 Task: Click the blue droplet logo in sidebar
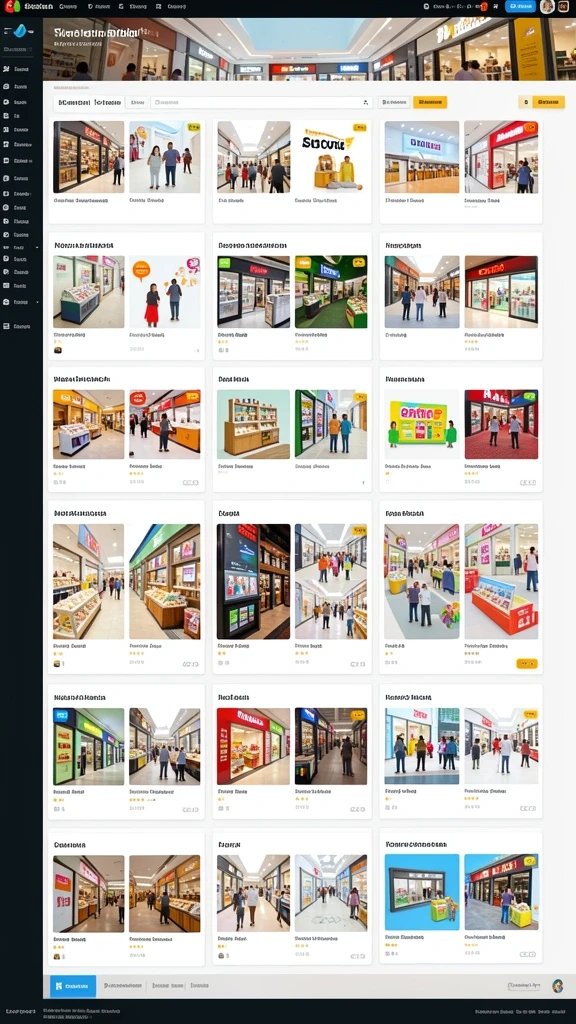click(x=19, y=30)
